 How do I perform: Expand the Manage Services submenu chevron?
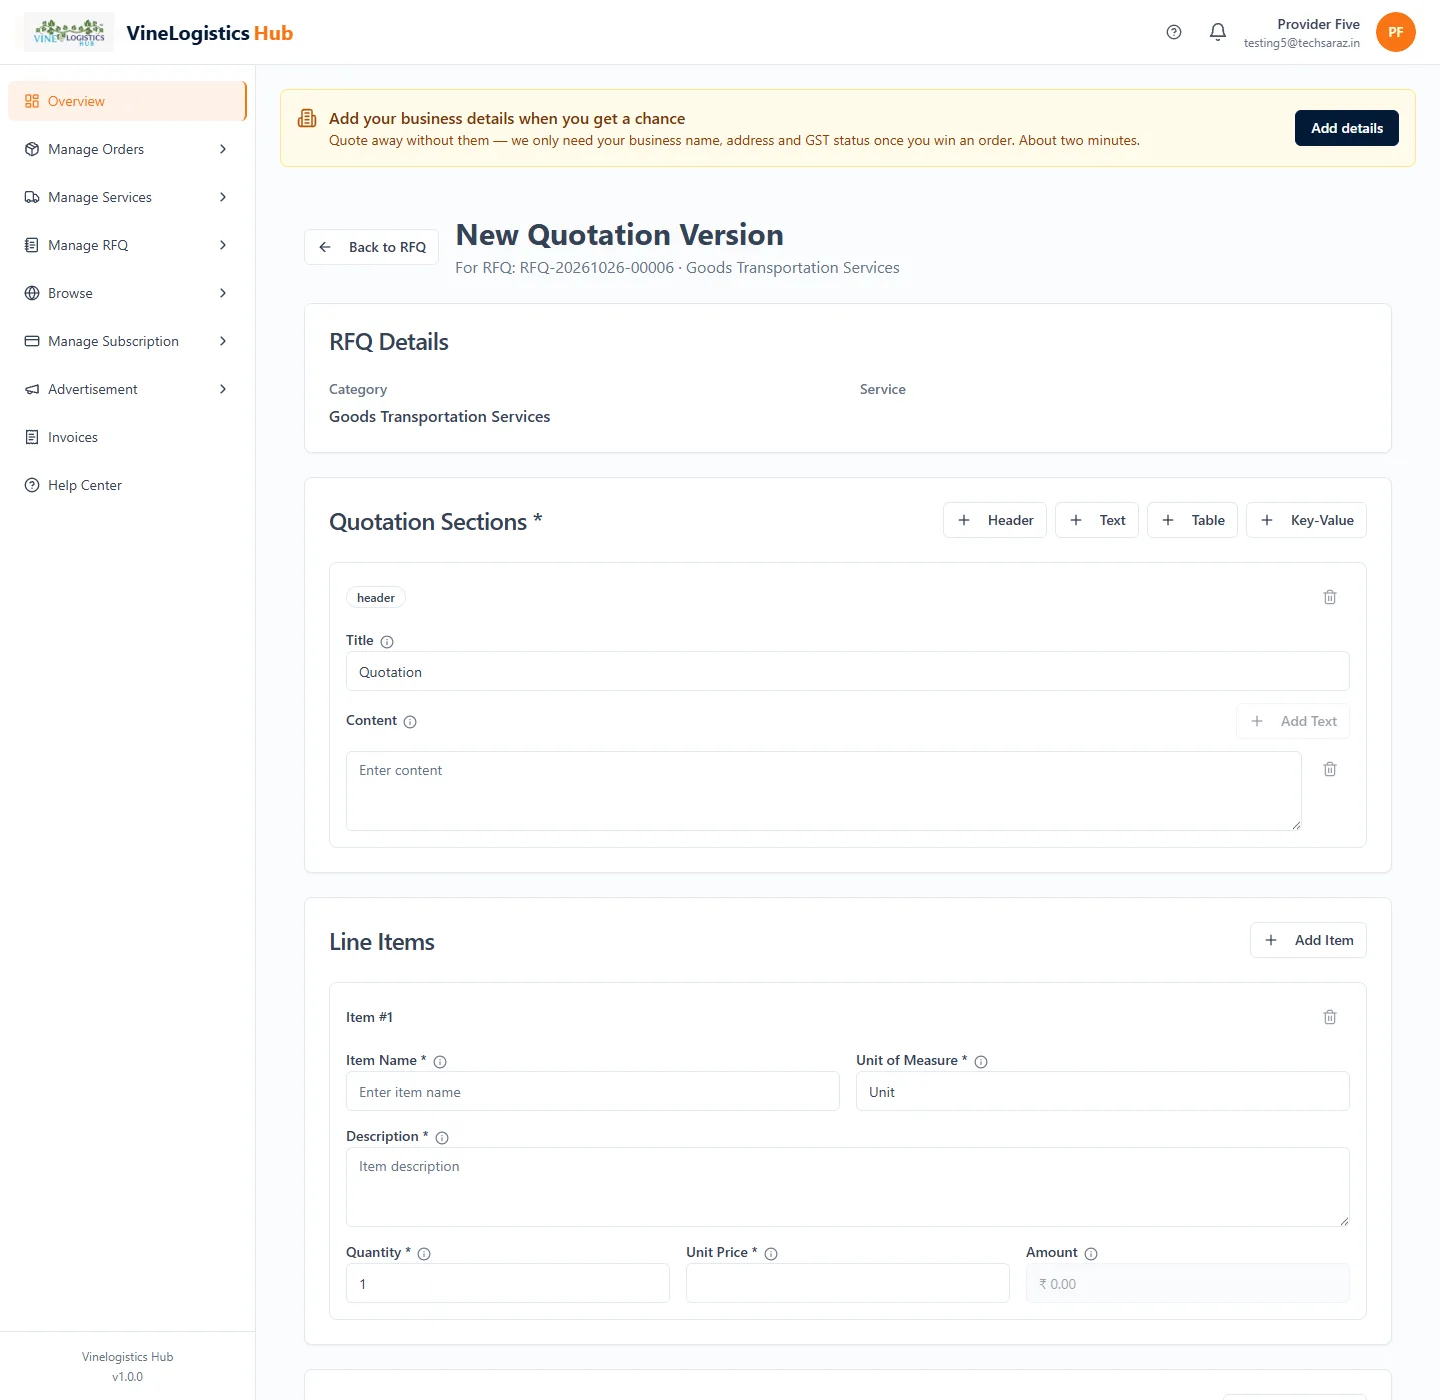[x=223, y=197]
